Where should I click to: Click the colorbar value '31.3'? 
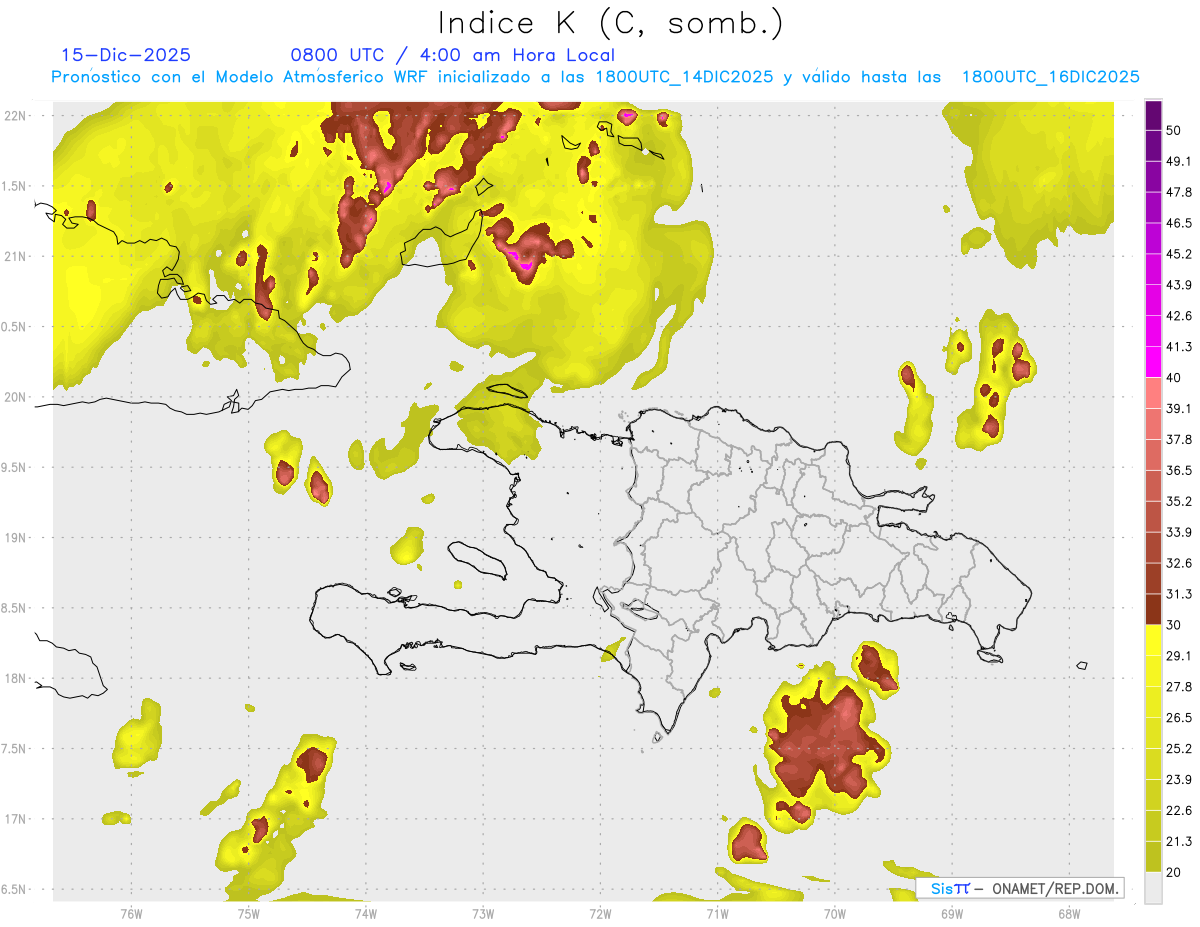pyautogui.click(x=1179, y=594)
